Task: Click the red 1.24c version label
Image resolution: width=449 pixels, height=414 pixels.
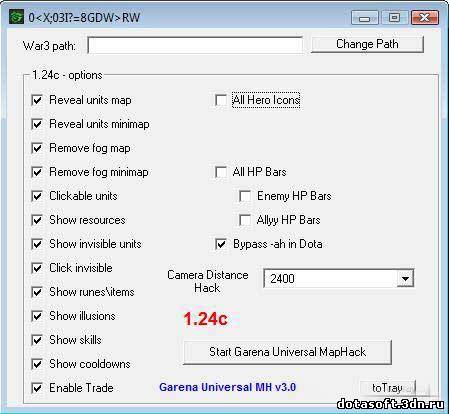Action: click(x=205, y=319)
